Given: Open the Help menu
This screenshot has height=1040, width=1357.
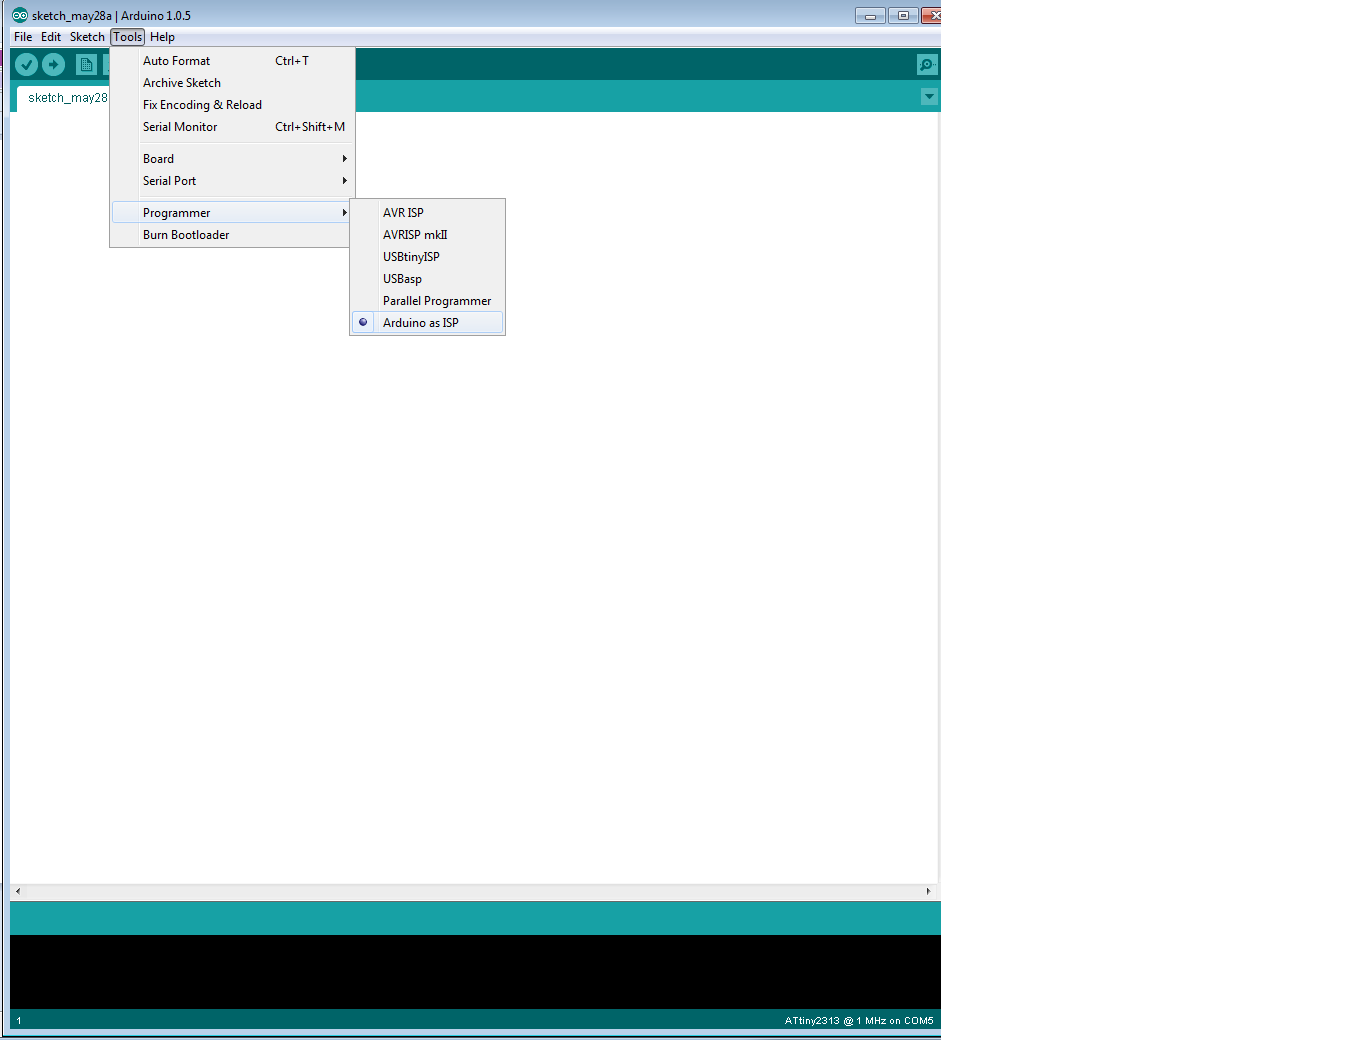Looking at the screenshot, I should pyautogui.click(x=162, y=37).
